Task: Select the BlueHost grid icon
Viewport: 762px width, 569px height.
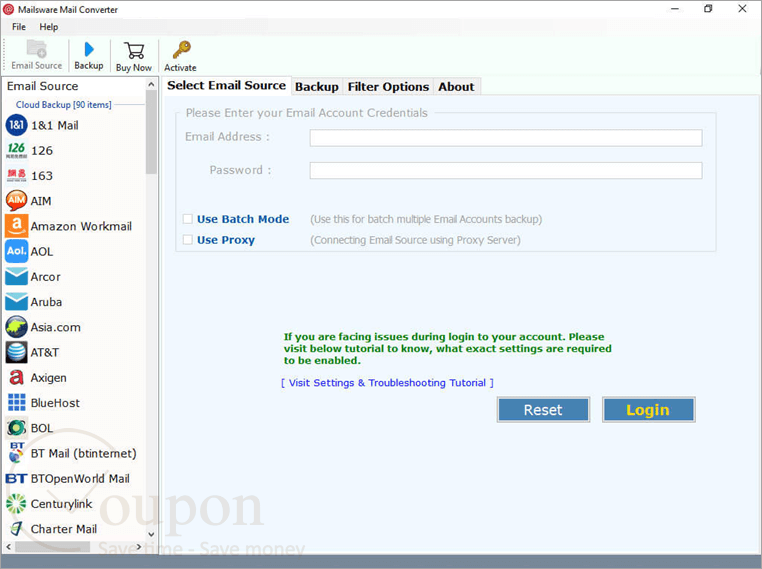Action: point(17,403)
